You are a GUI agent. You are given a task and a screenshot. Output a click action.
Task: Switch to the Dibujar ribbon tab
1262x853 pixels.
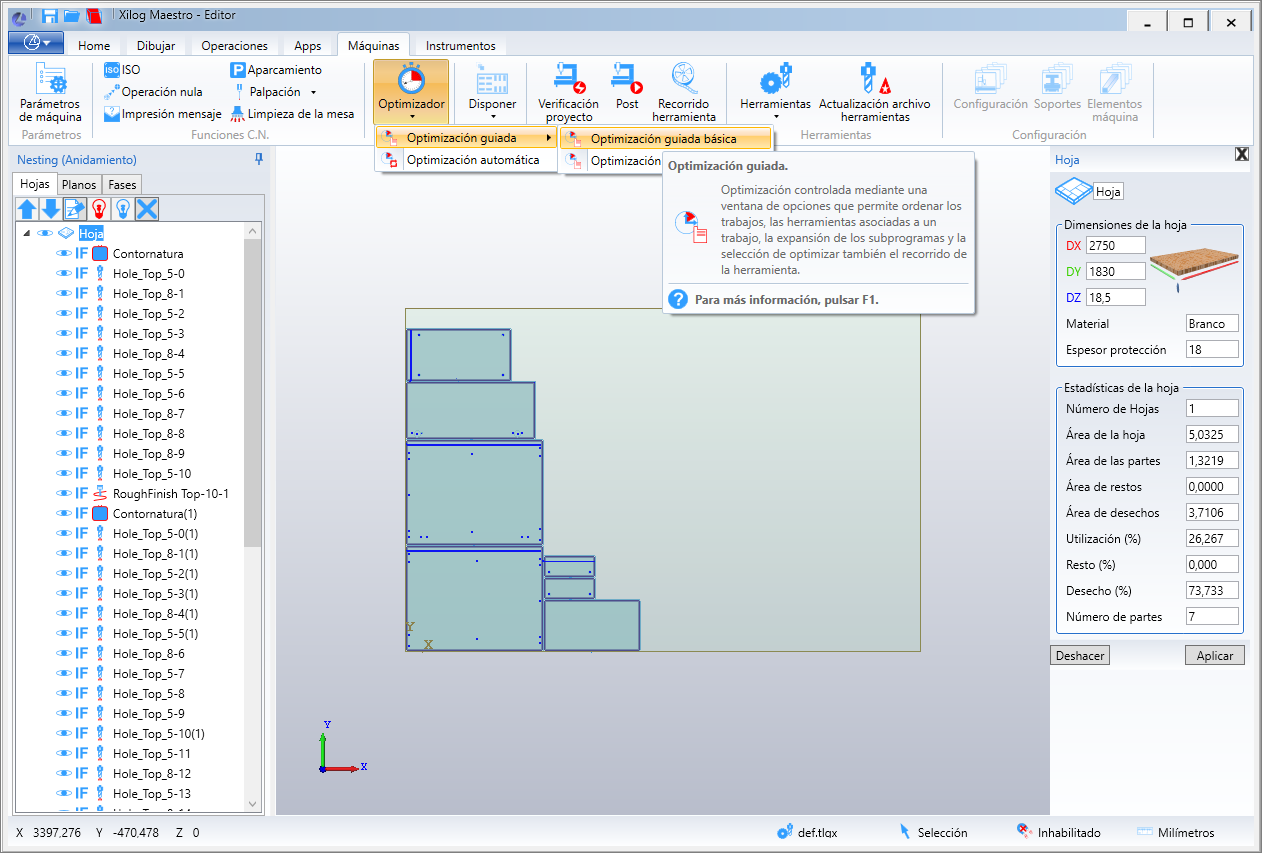tap(155, 45)
